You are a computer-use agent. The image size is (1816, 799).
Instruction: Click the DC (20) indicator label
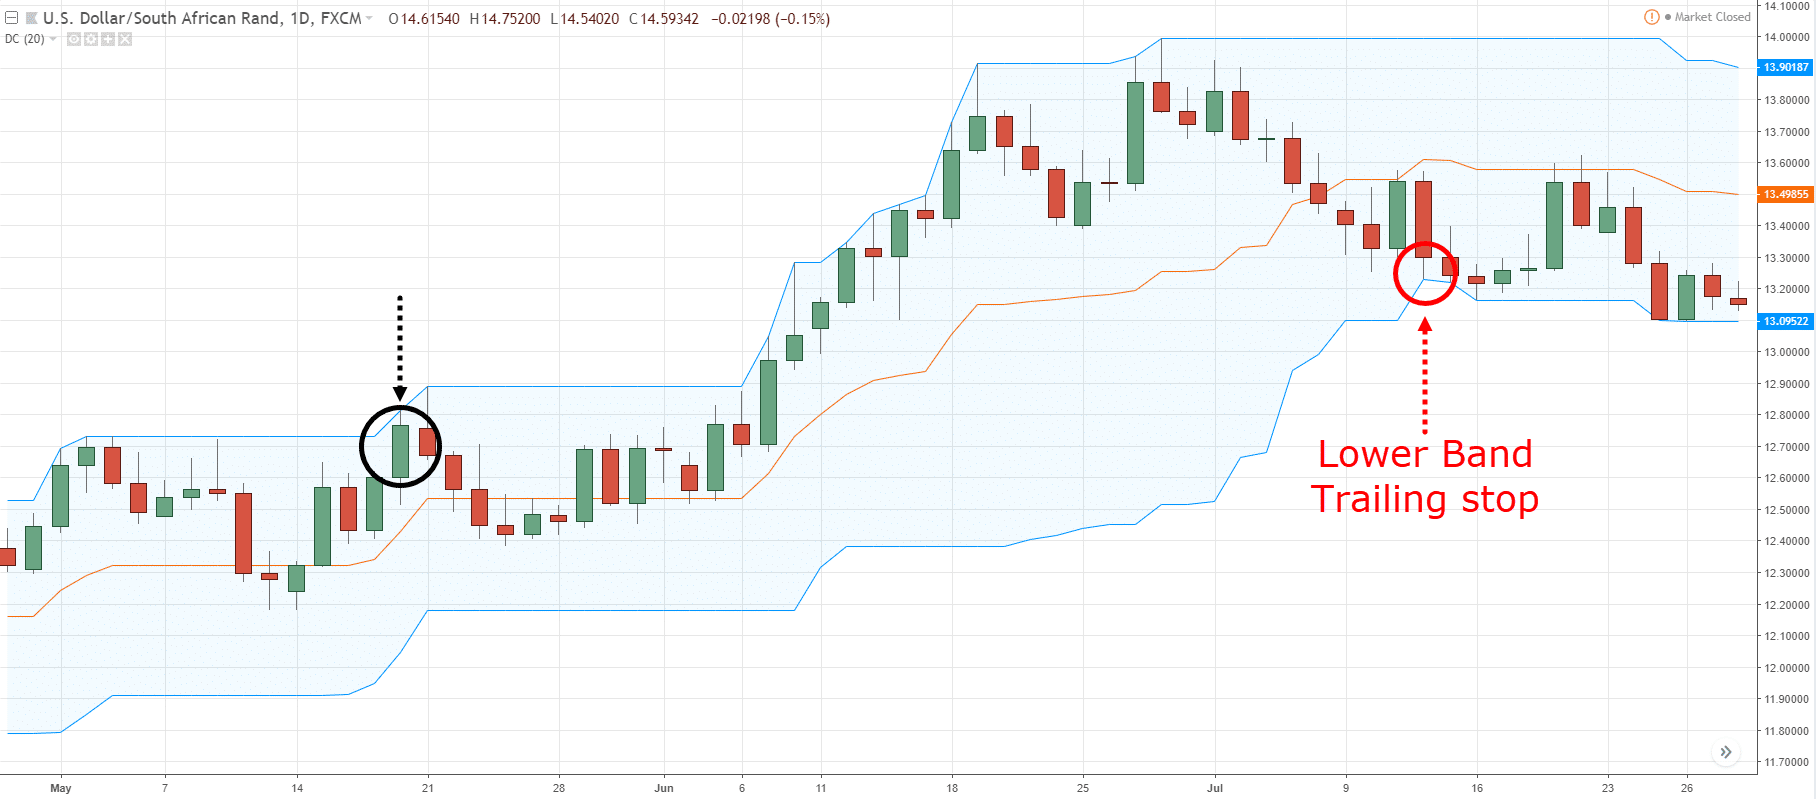25,39
